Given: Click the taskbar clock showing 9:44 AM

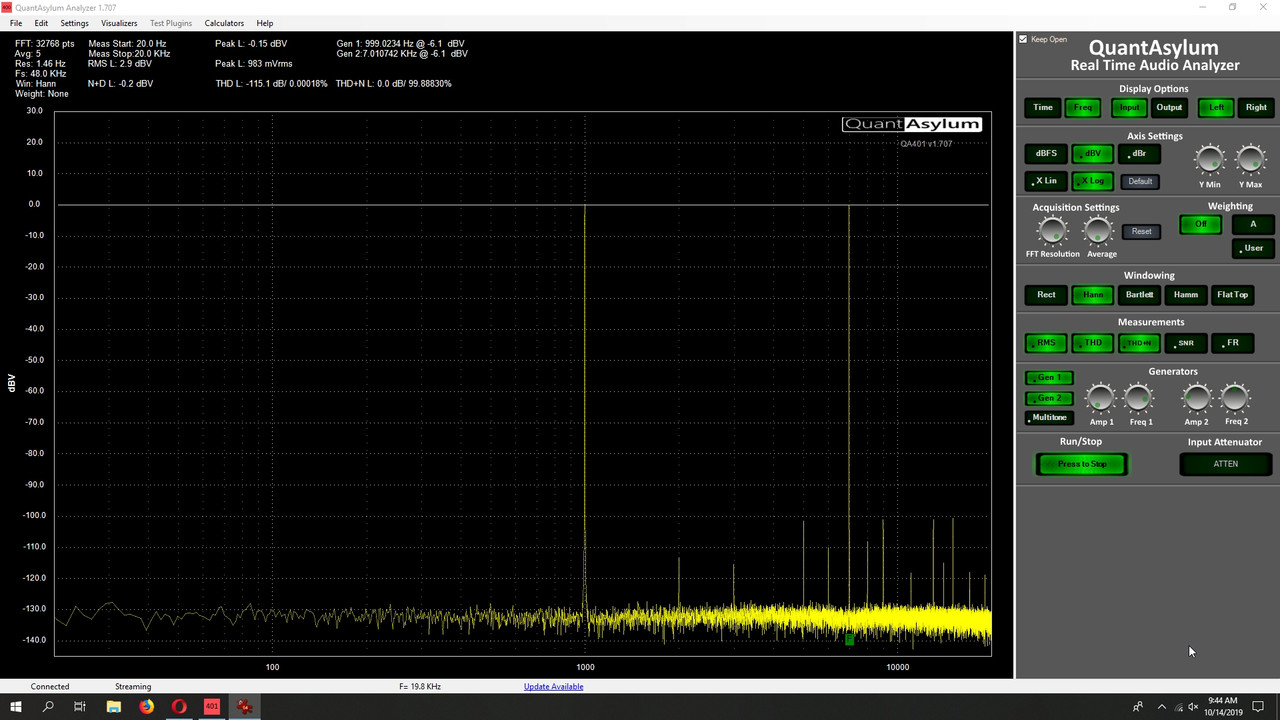Looking at the screenshot, I should click(x=1222, y=707).
